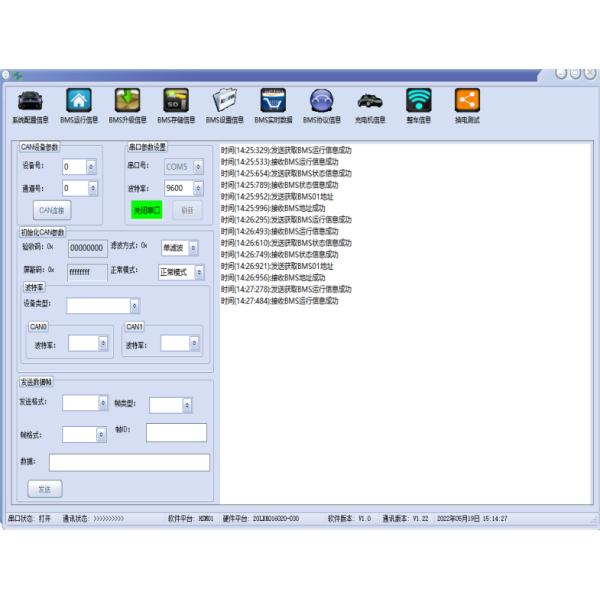
Task: Open 整车信息 wifi signal icon
Action: click(418, 100)
